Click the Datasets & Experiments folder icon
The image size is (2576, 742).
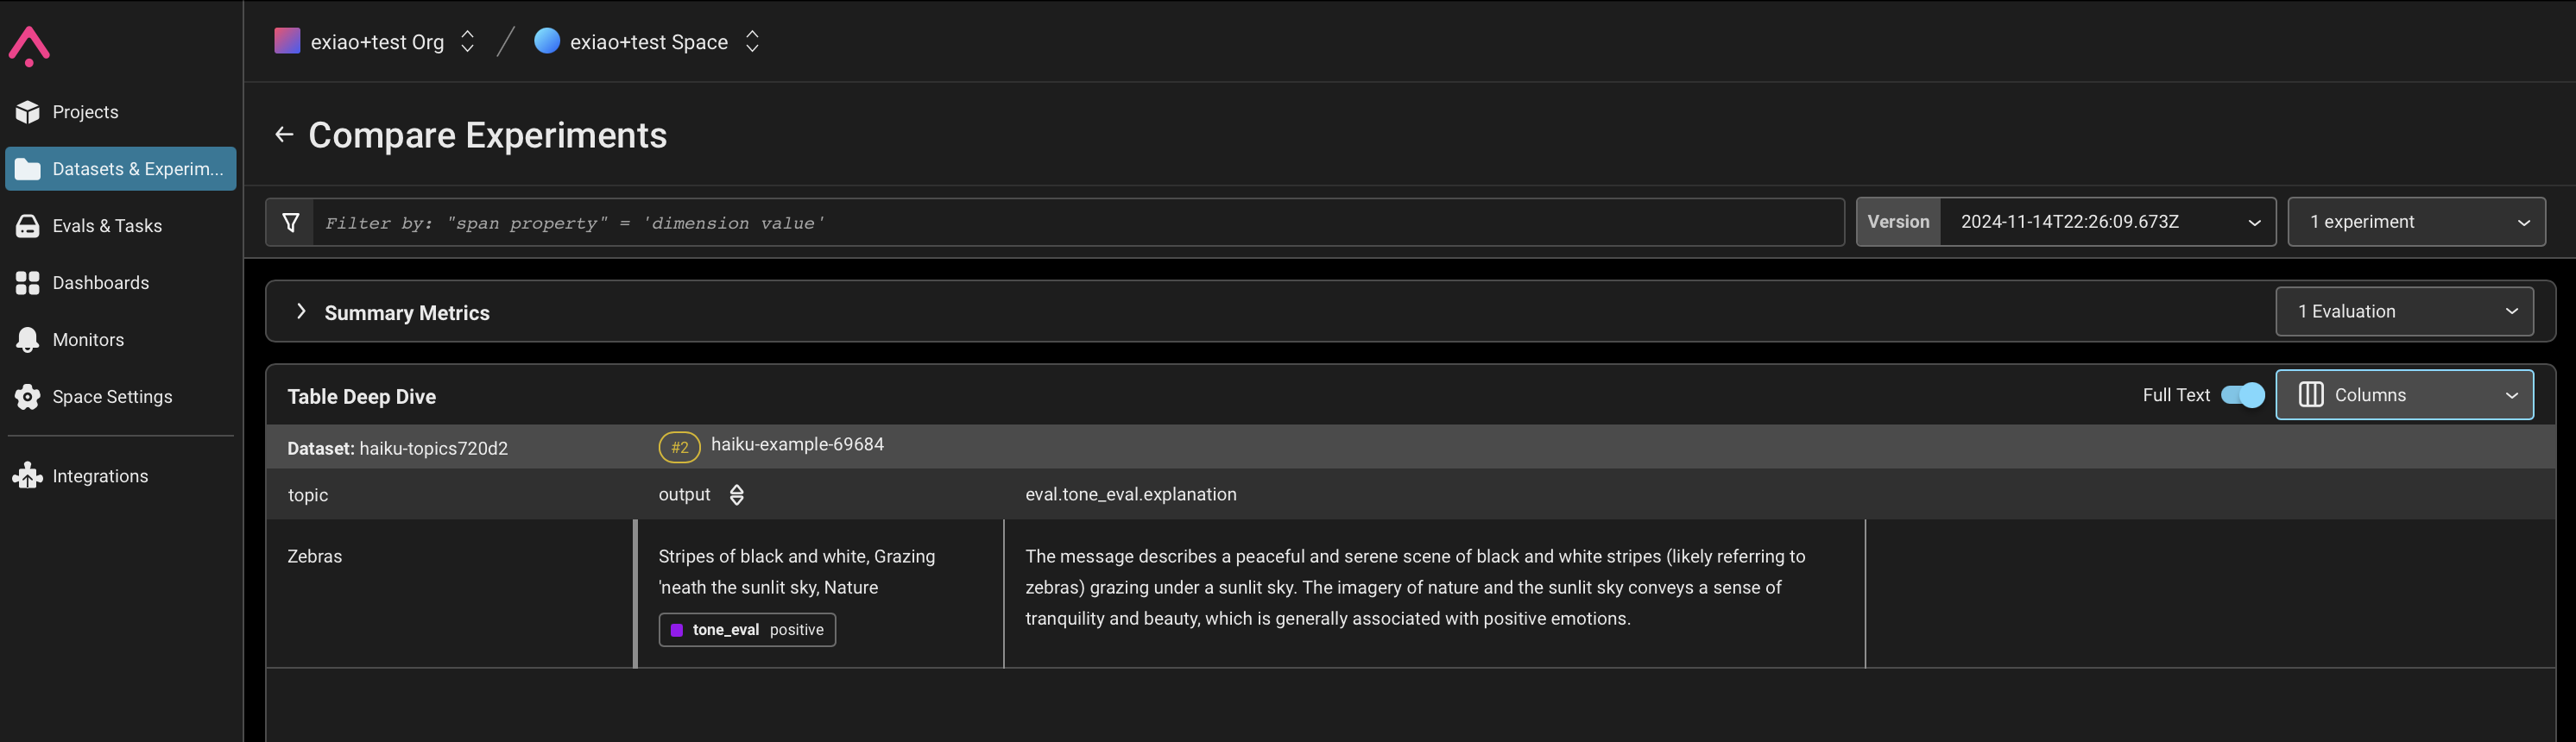click(28, 169)
